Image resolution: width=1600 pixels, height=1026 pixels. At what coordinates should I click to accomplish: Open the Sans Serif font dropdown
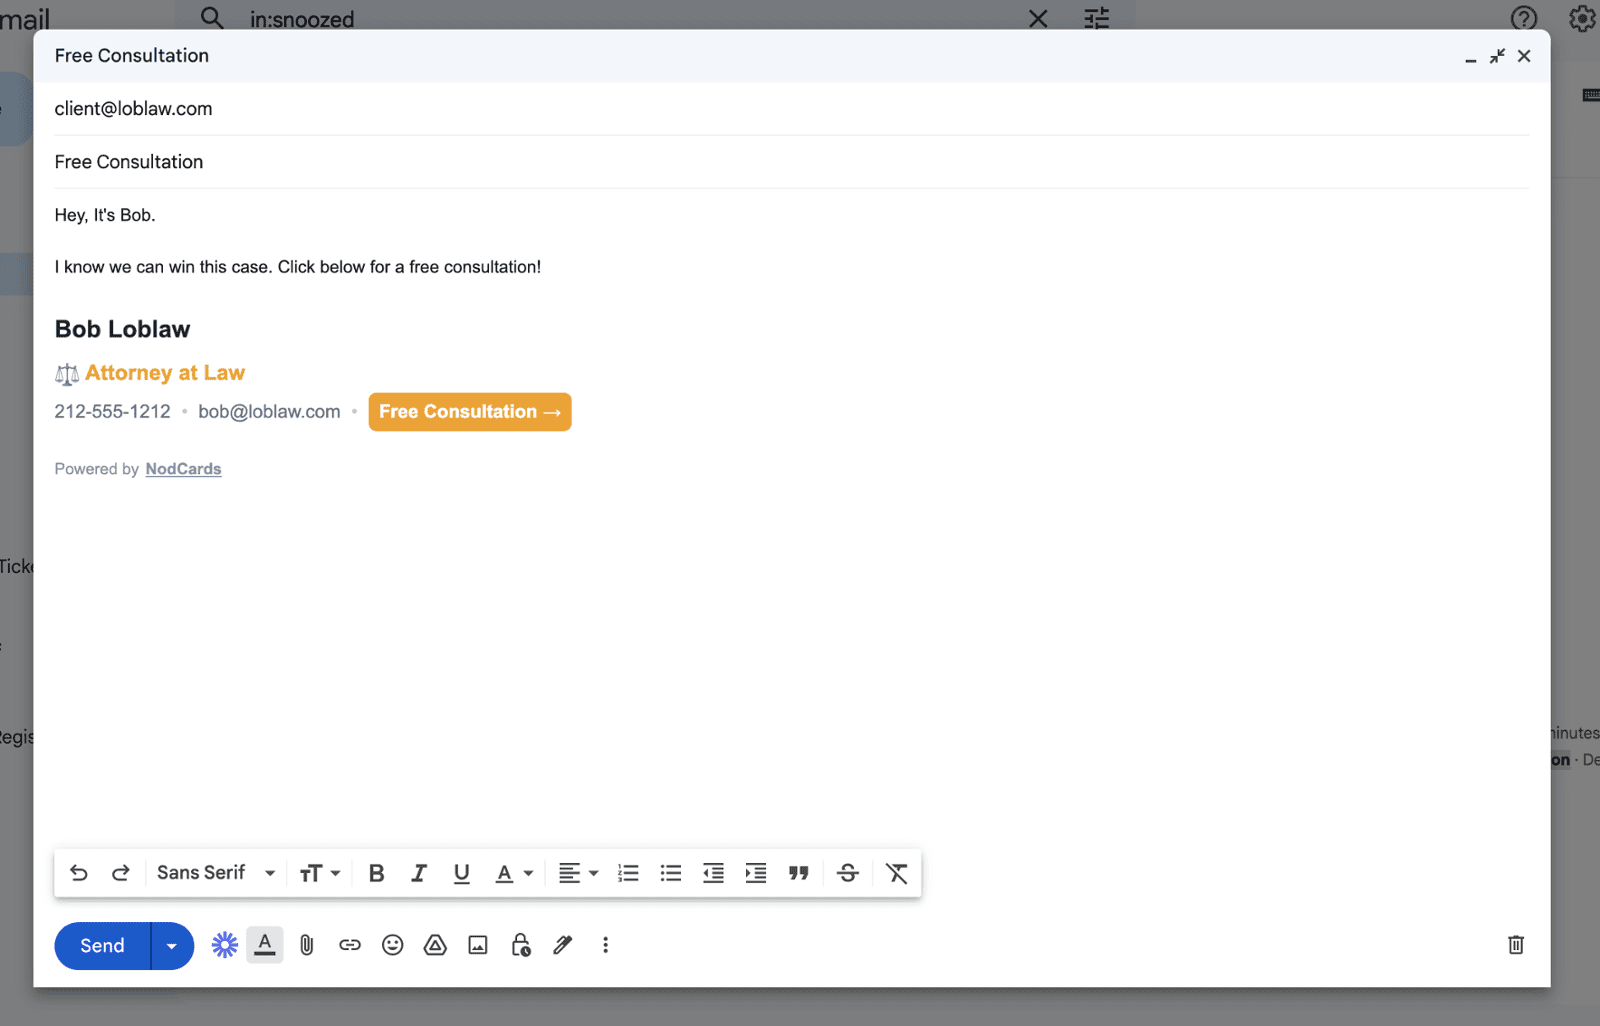coord(215,873)
